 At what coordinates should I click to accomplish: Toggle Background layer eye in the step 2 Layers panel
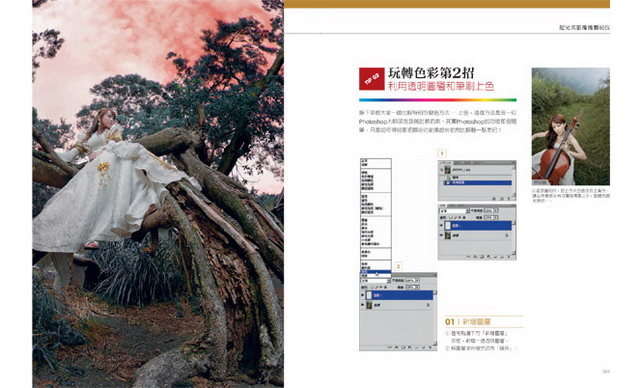[362, 305]
